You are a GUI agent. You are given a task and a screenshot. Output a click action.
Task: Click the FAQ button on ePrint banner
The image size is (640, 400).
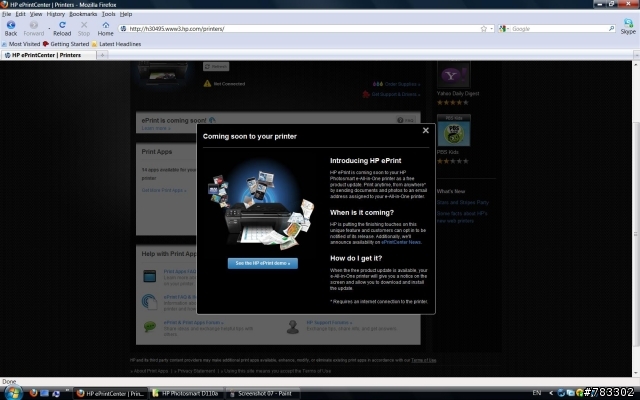click(x=406, y=120)
